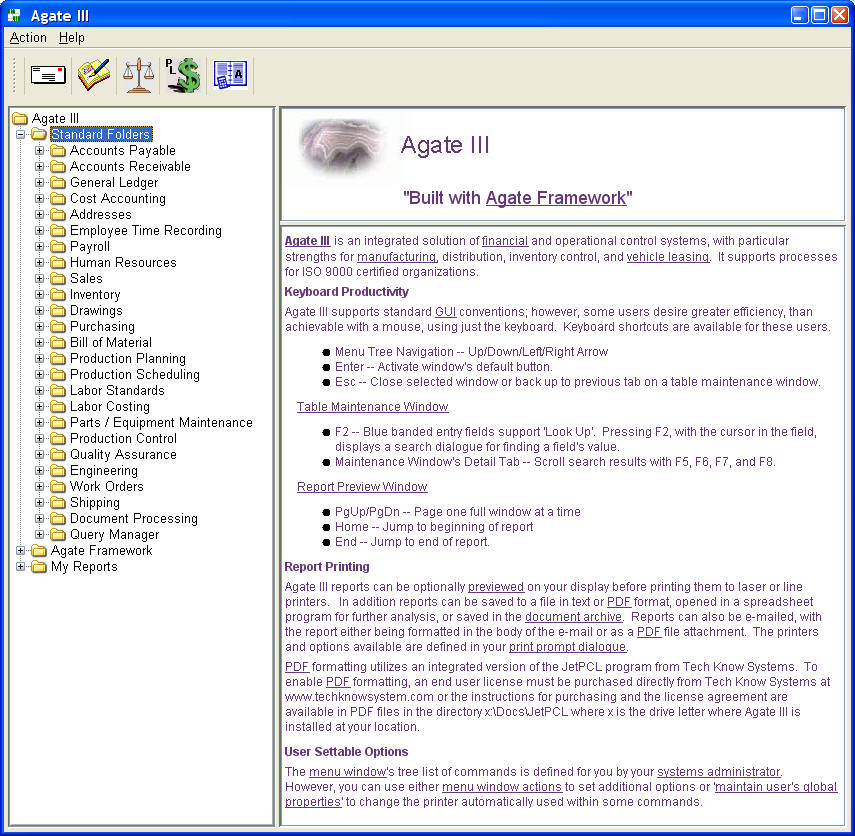
Task: Click the agate stone logo image
Action: pos(341,146)
